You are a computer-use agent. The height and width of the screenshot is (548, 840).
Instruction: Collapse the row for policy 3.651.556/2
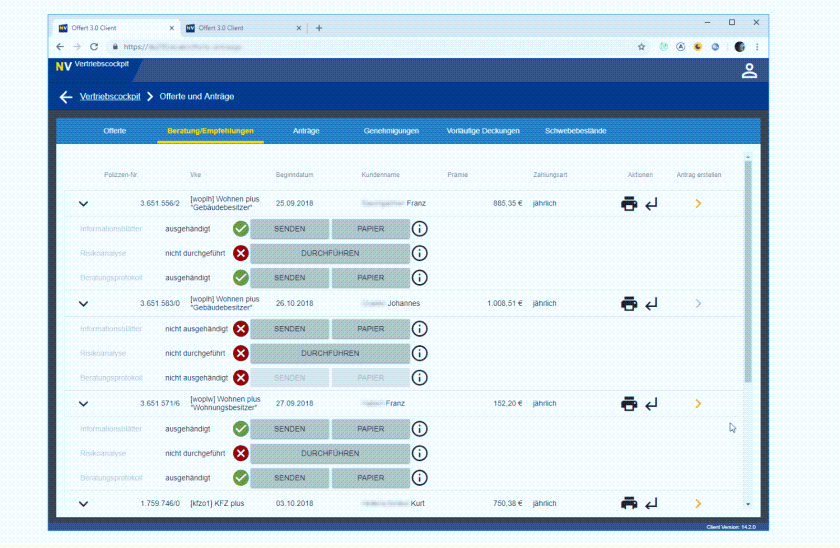pyautogui.click(x=83, y=204)
